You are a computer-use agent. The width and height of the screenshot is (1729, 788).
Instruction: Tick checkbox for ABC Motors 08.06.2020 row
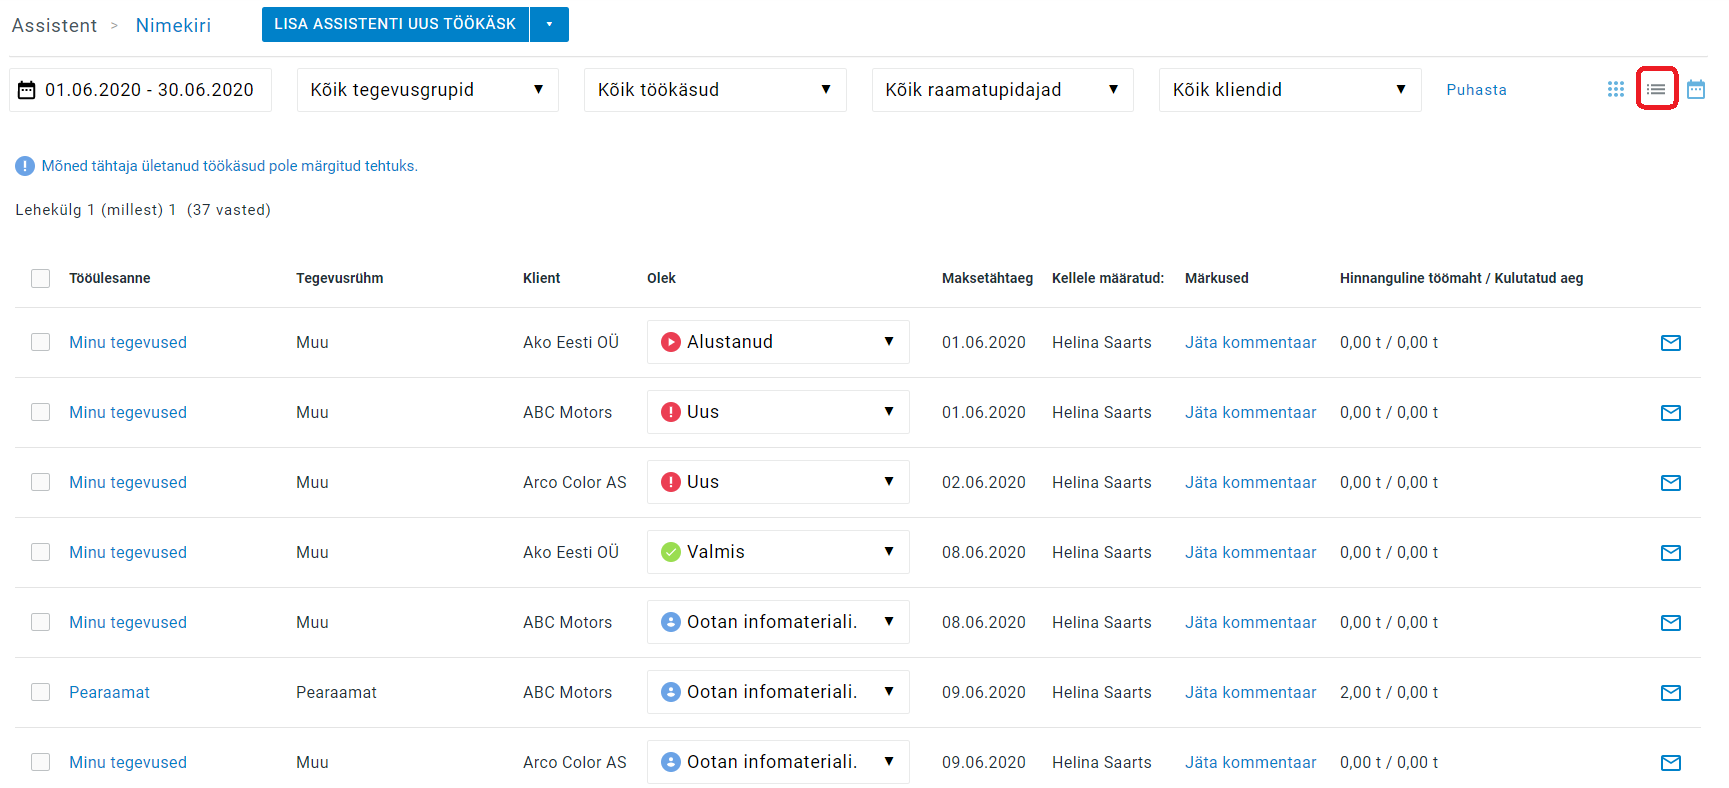click(40, 622)
